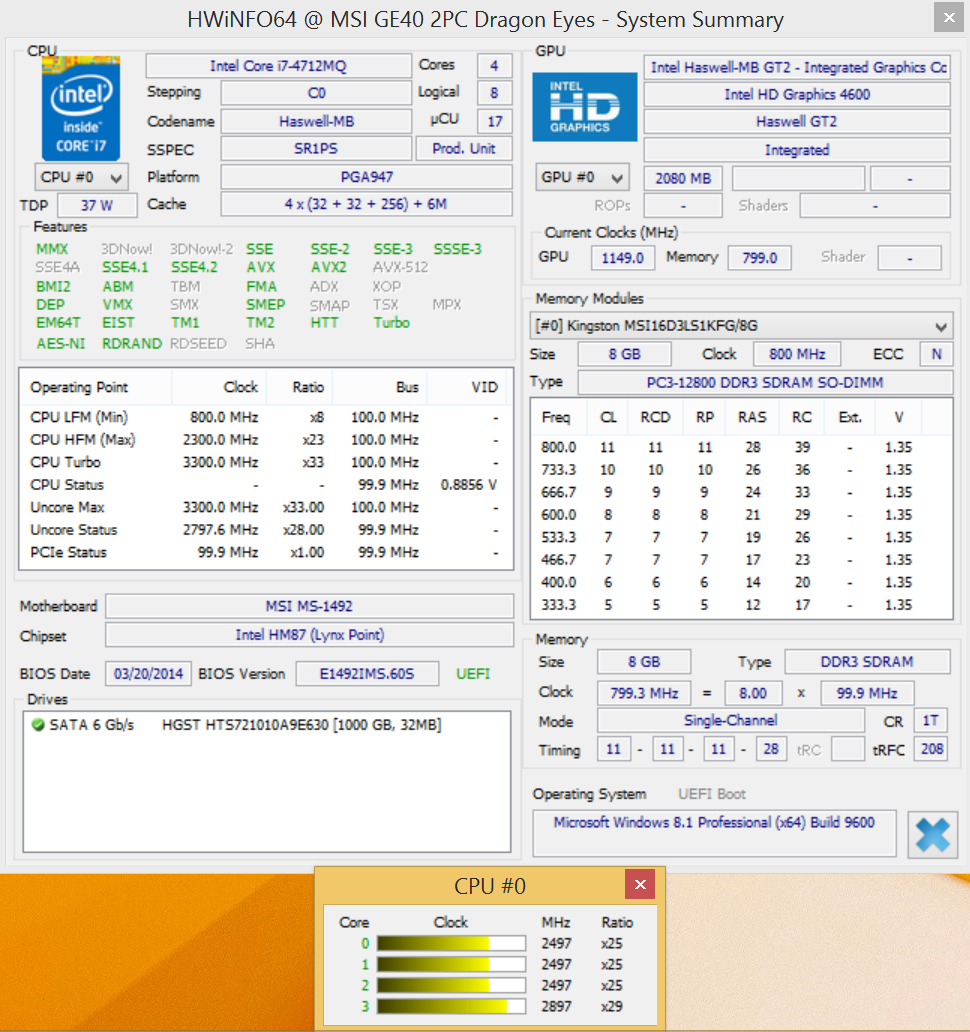970x1032 pixels.
Task: Select the CPU HFM (Max) row
Action: [266, 440]
